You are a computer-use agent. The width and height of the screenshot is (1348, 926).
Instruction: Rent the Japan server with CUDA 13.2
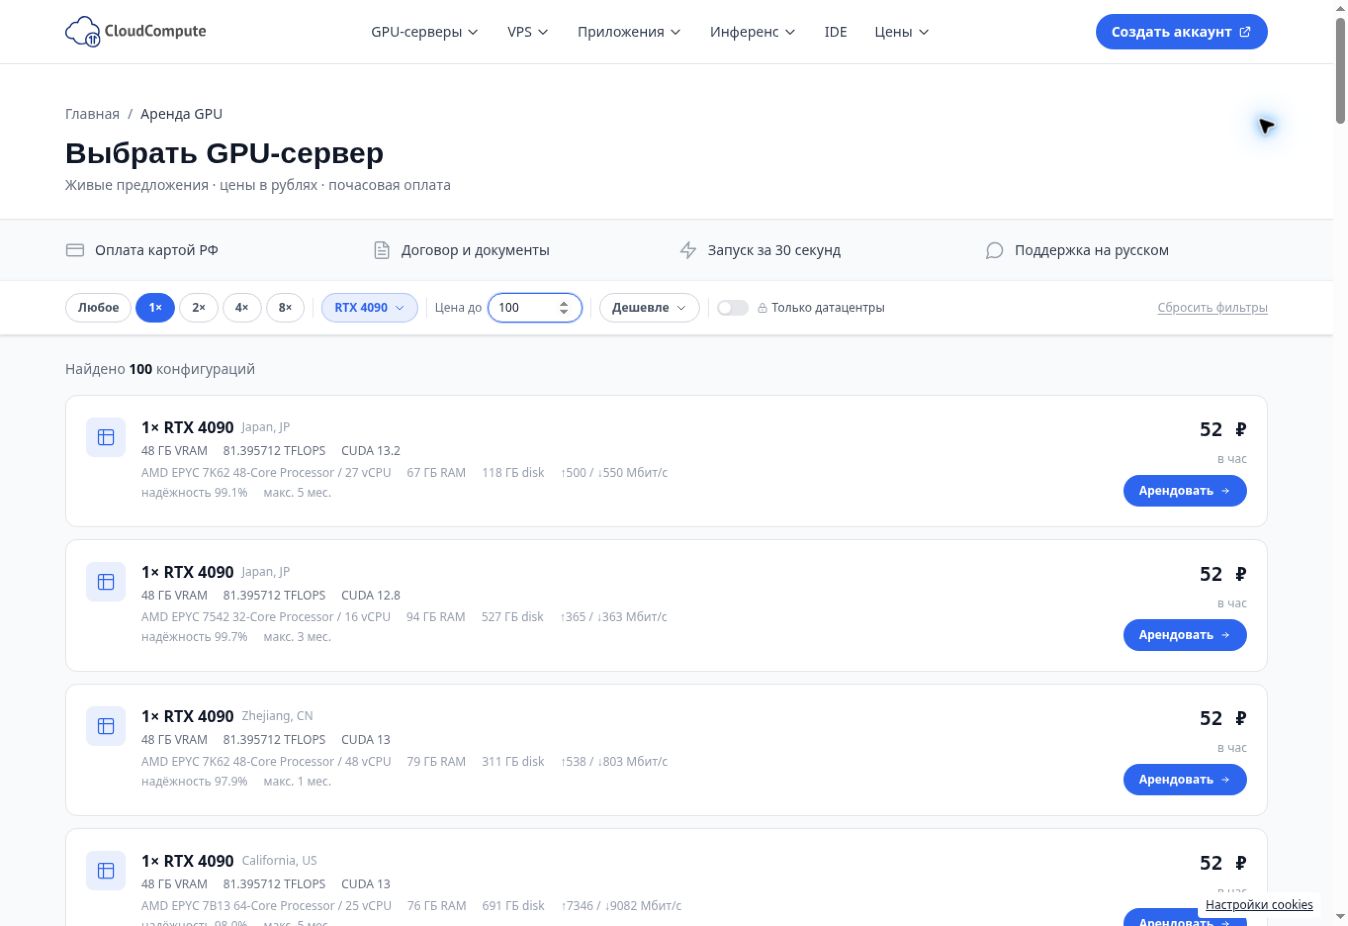[1185, 491]
